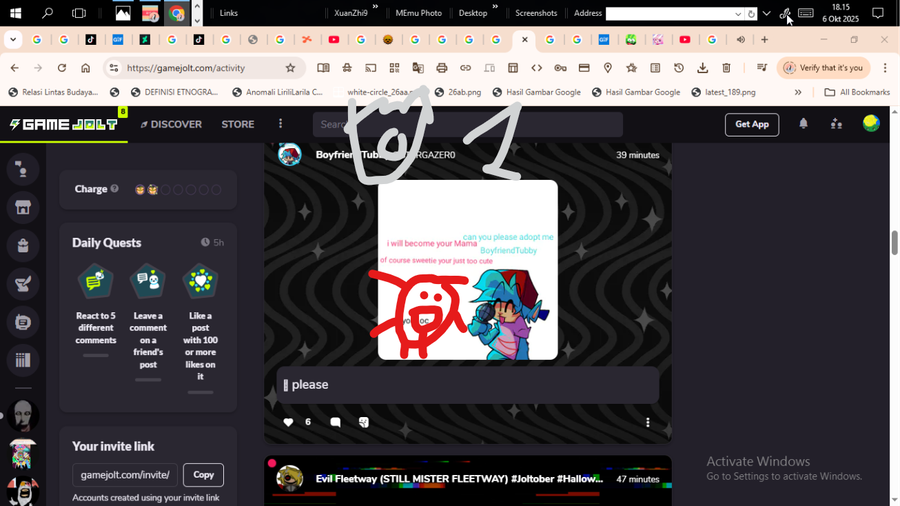The image size is (900, 506).
Task: Click the Game Jolt search field
Action: tap(467, 124)
